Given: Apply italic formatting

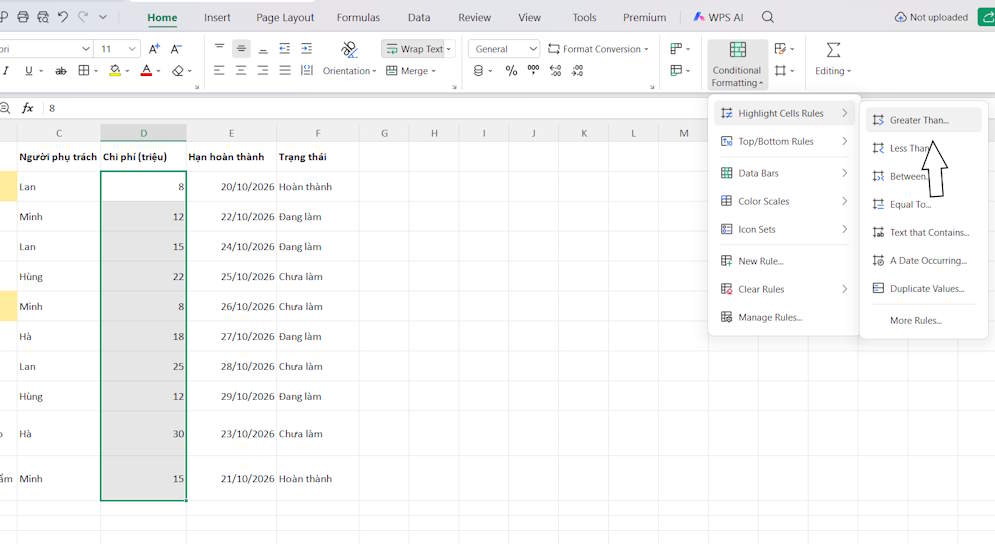Looking at the screenshot, I should 6,70.
